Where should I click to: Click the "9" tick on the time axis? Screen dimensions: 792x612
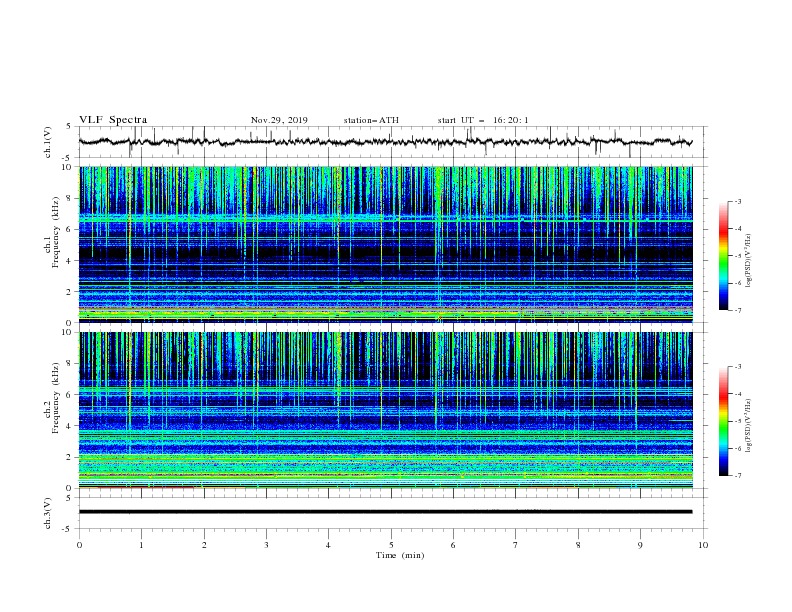pos(640,545)
